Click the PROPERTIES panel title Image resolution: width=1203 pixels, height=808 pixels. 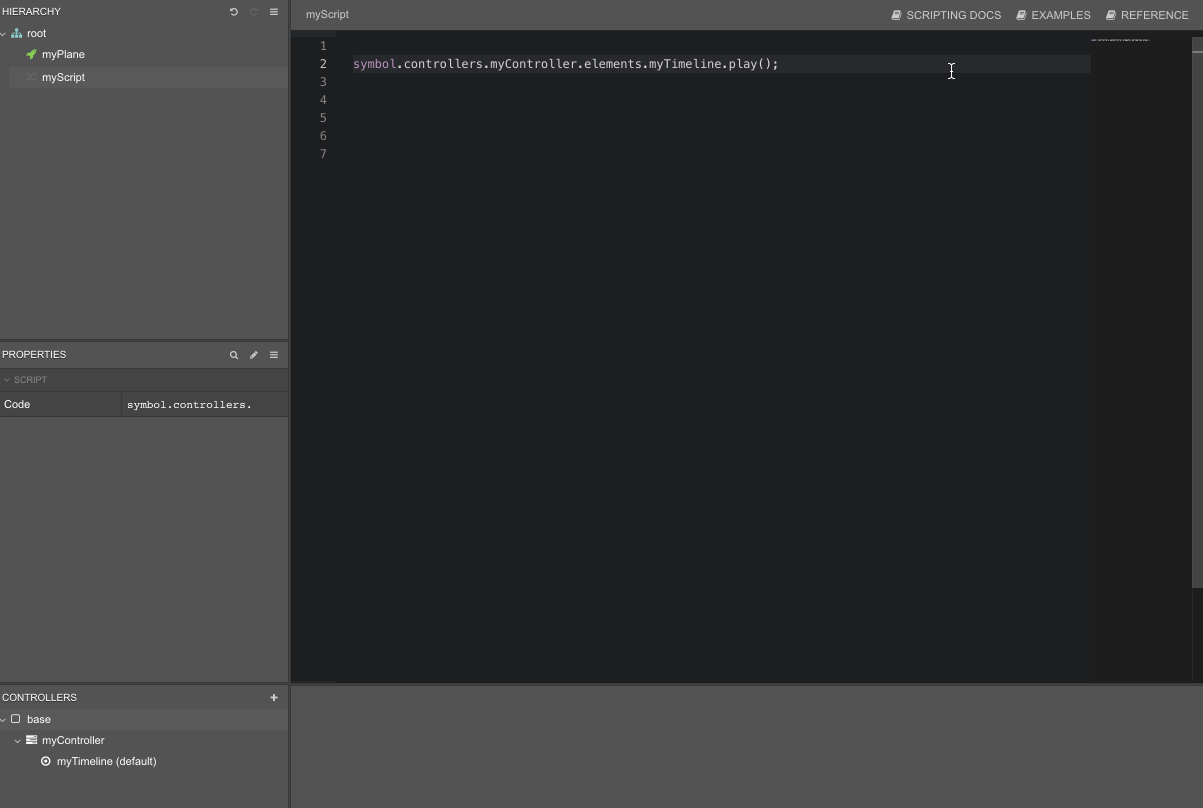click(34, 355)
